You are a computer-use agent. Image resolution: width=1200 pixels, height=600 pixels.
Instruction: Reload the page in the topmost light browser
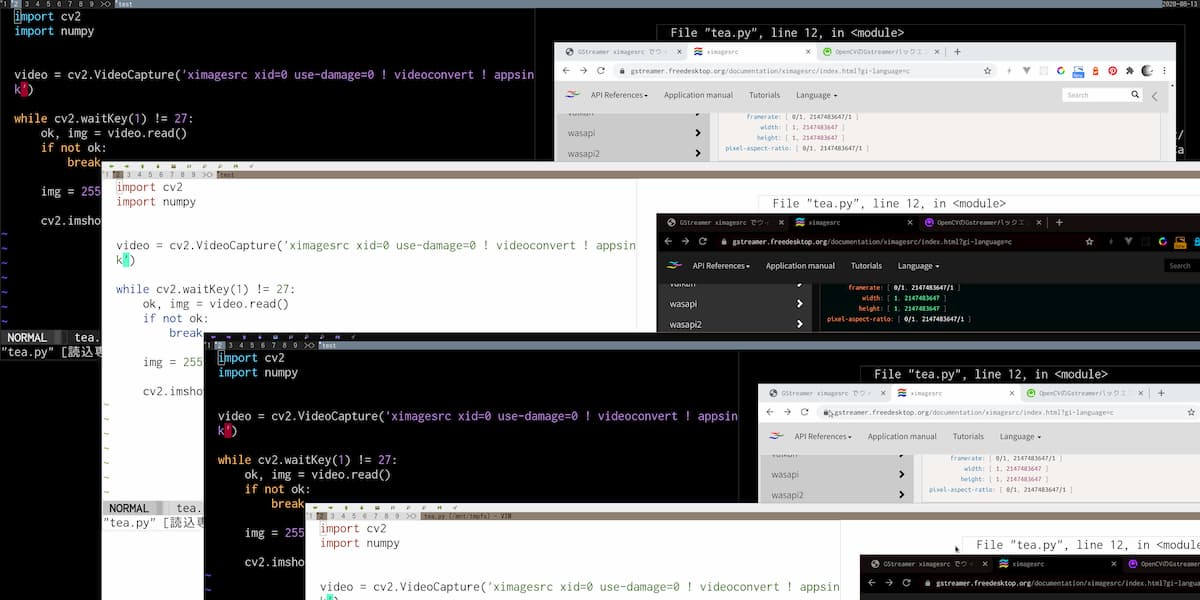coord(600,71)
